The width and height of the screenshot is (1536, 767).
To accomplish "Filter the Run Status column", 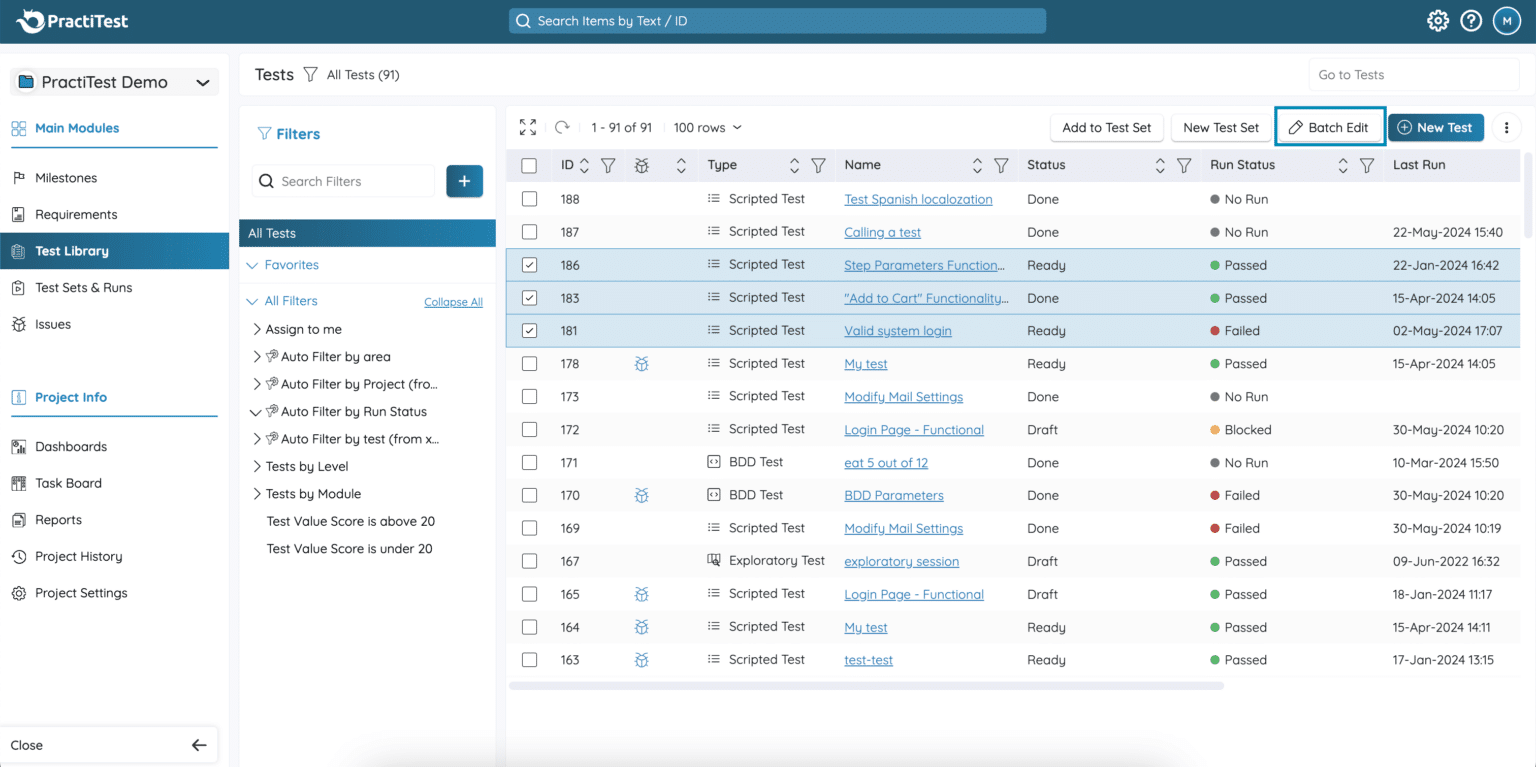I will pos(1367,165).
